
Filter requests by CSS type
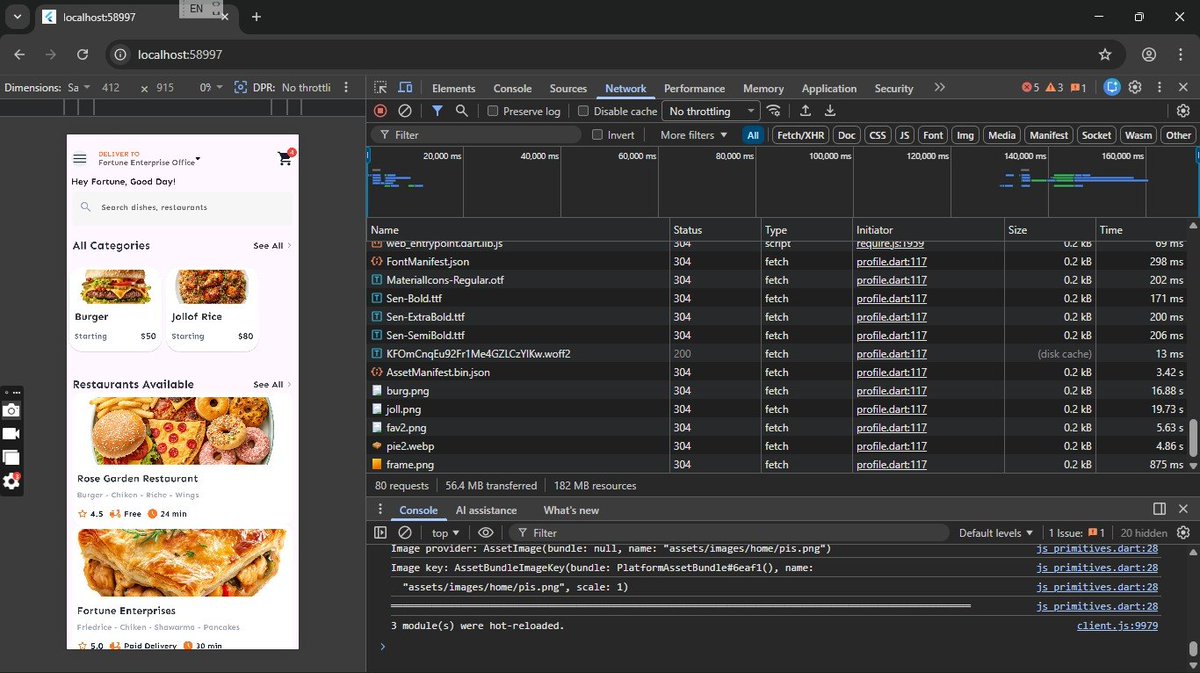tap(877, 135)
